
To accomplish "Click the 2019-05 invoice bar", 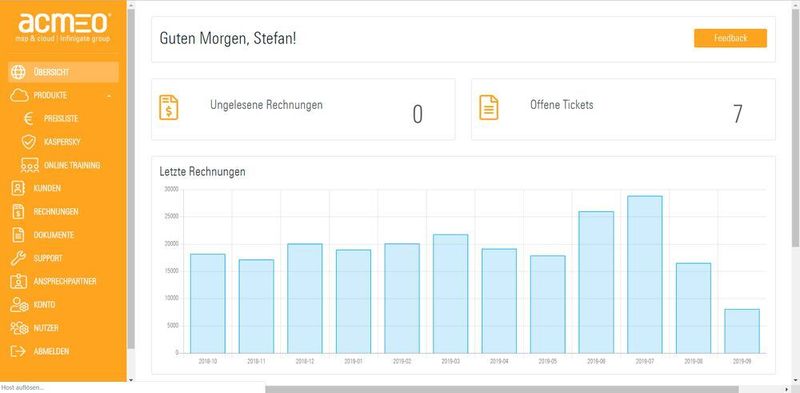I will pos(547,304).
